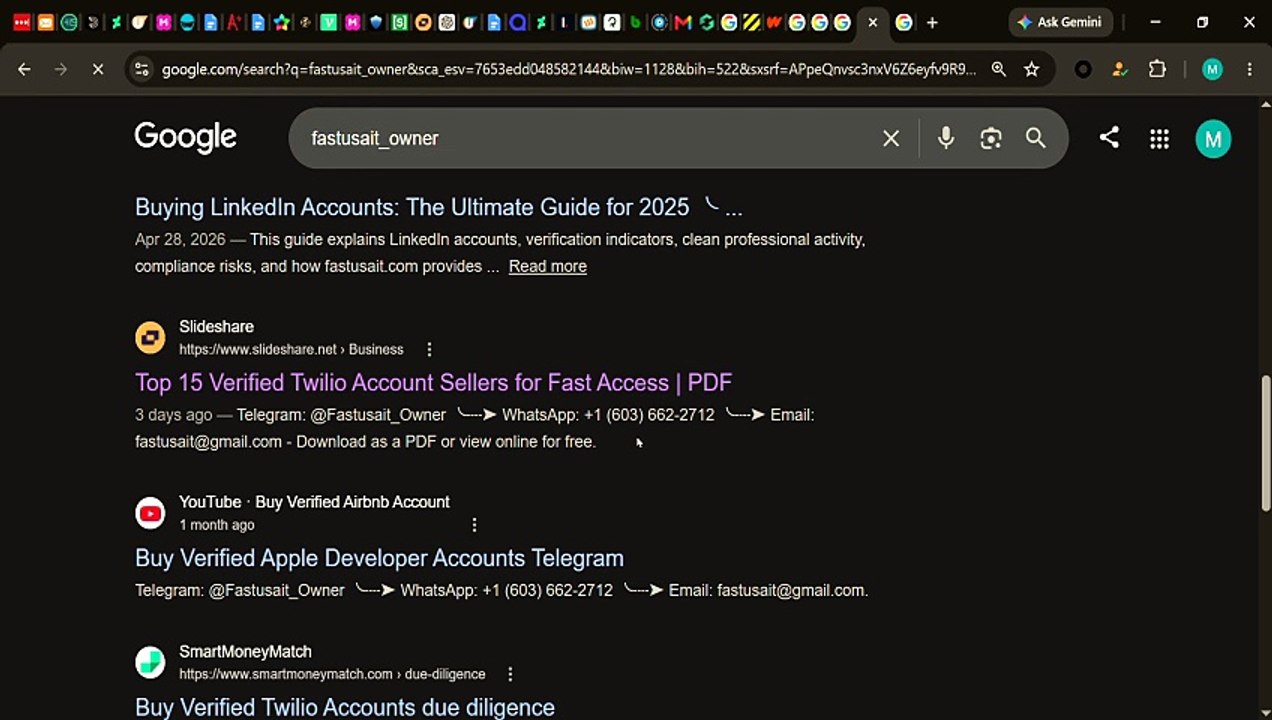Open Buy Verified Apple Developer Accounts Telegram
The height and width of the screenshot is (720, 1272).
tap(379, 558)
